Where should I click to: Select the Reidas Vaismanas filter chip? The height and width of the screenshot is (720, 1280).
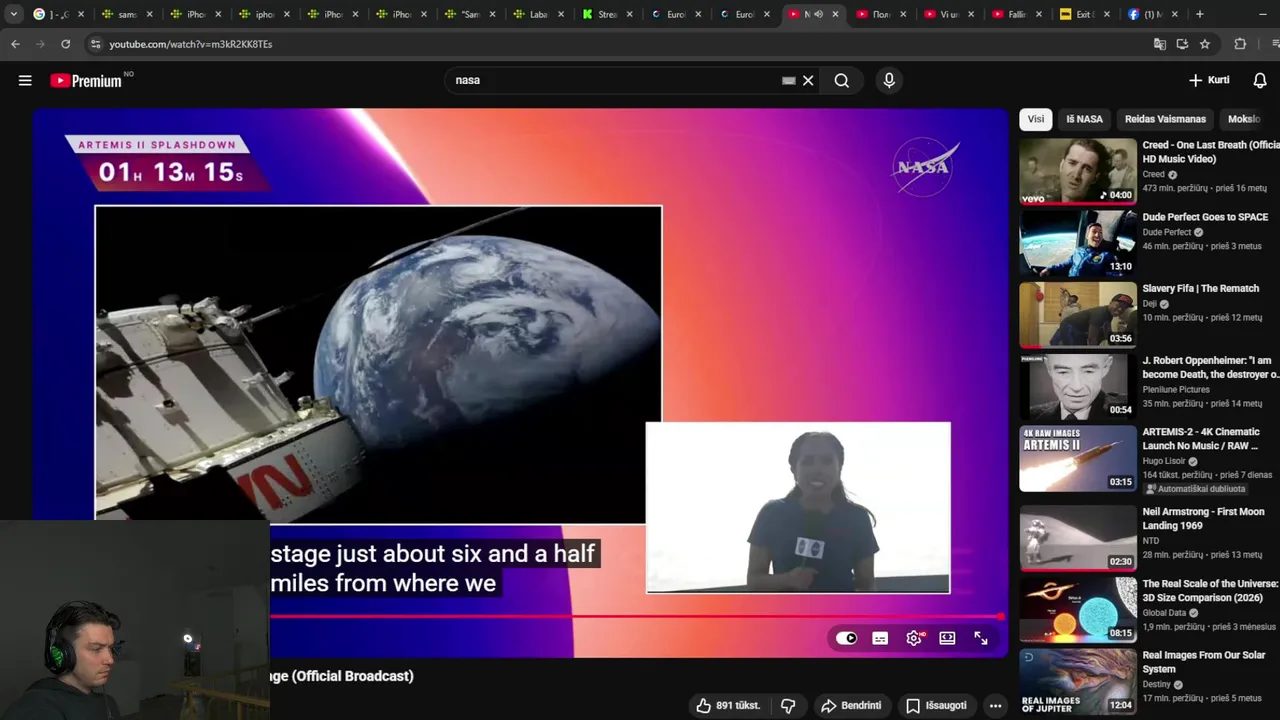pyautogui.click(x=1165, y=119)
